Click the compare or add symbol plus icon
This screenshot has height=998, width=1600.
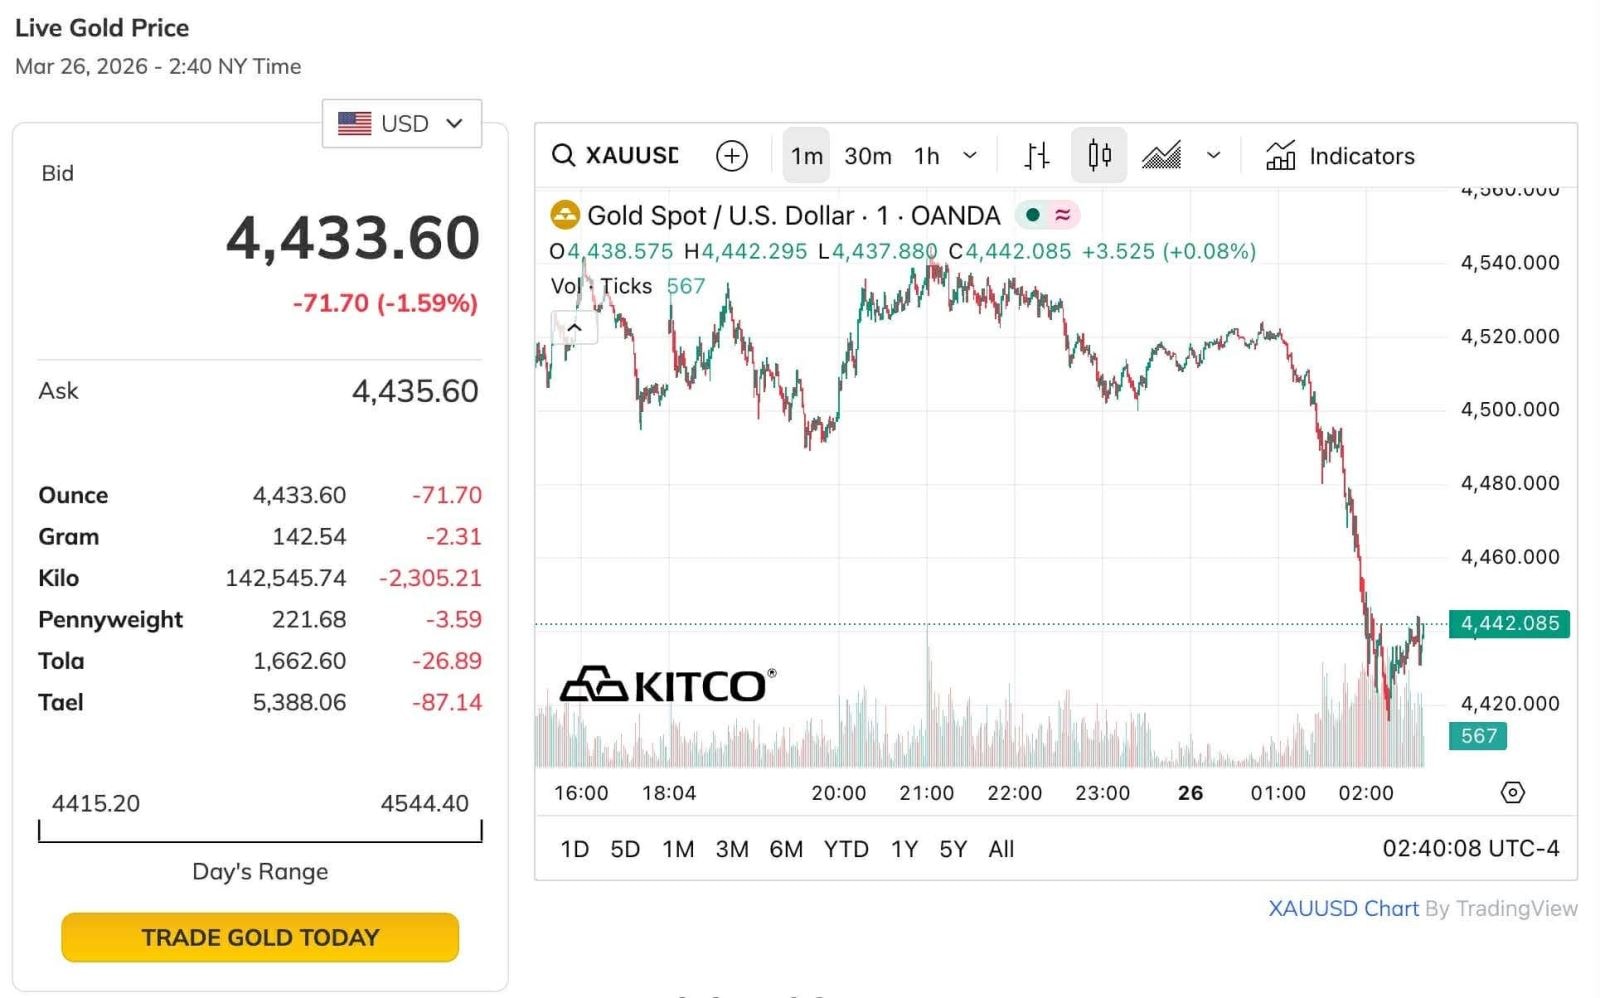pyautogui.click(x=732, y=156)
